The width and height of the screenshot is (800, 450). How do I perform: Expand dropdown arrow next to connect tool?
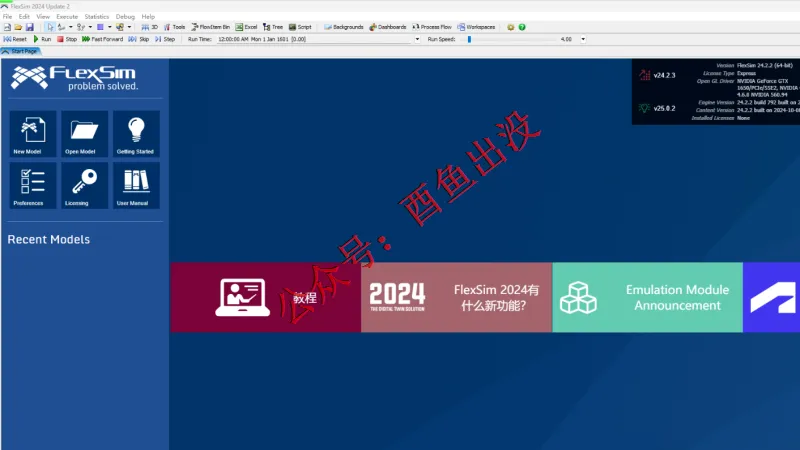pyautogui.click(x=70, y=27)
